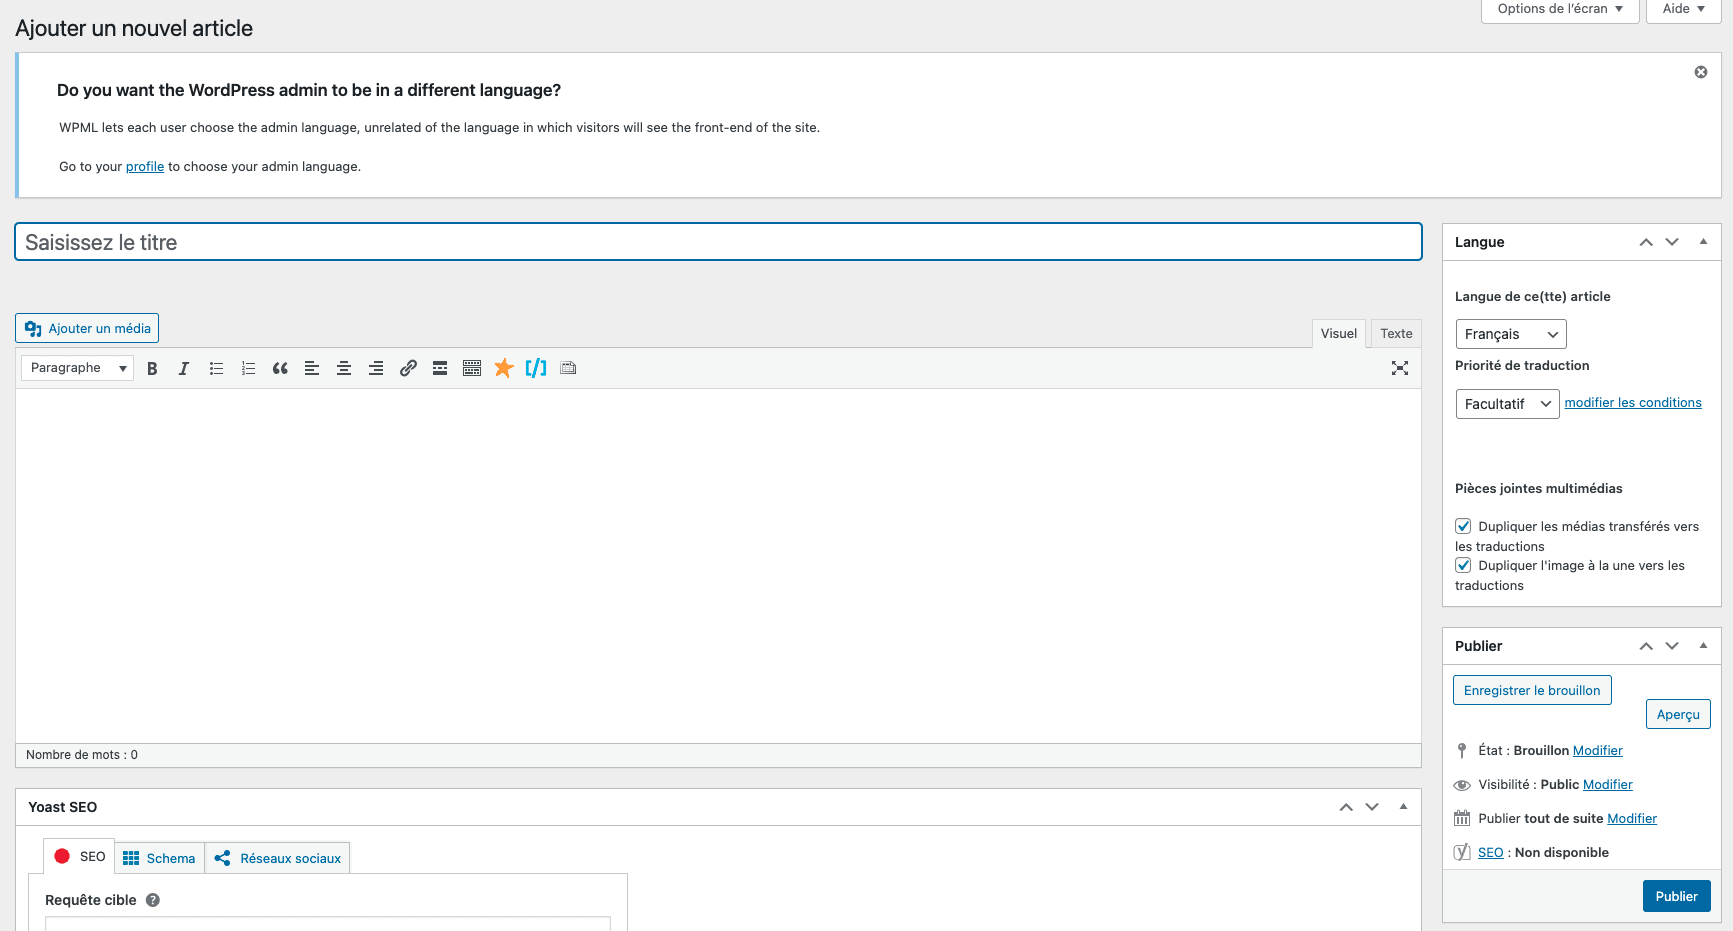This screenshot has width=1733, height=931.
Task: Enter distraction-free fullscreen mode
Action: [x=1400, y=368]
